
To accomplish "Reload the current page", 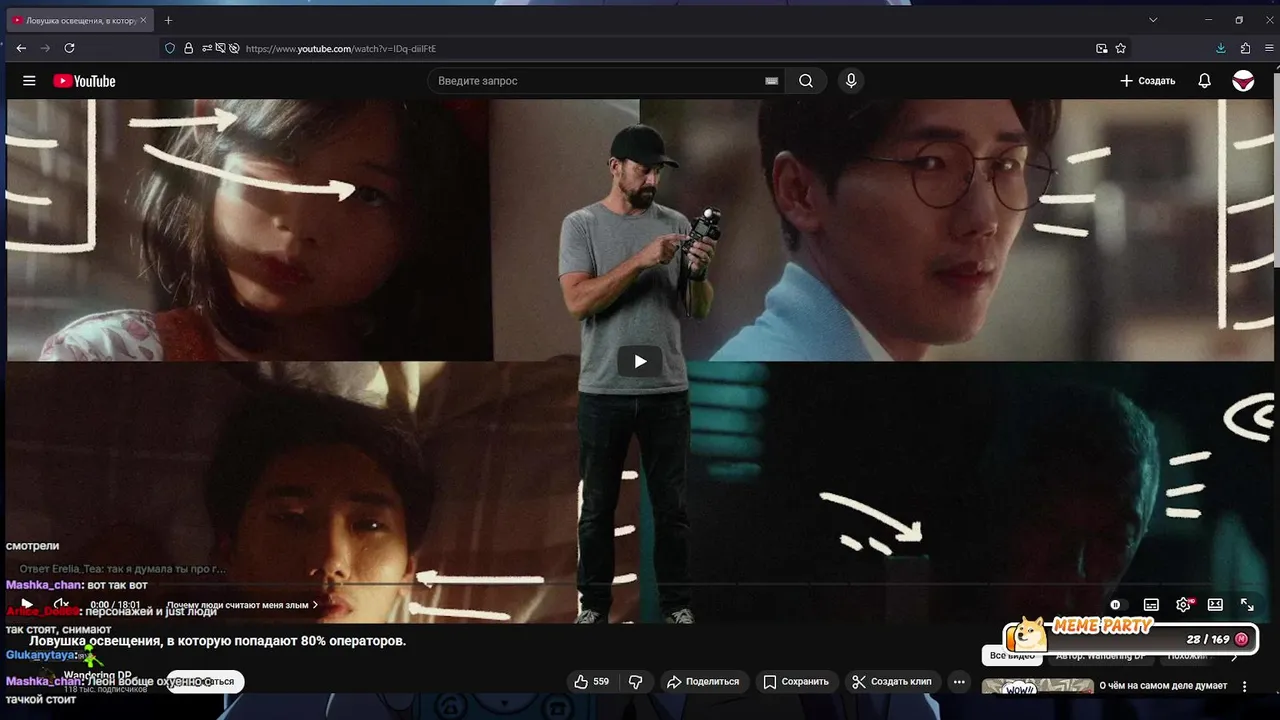I will (x=69, y=48).
